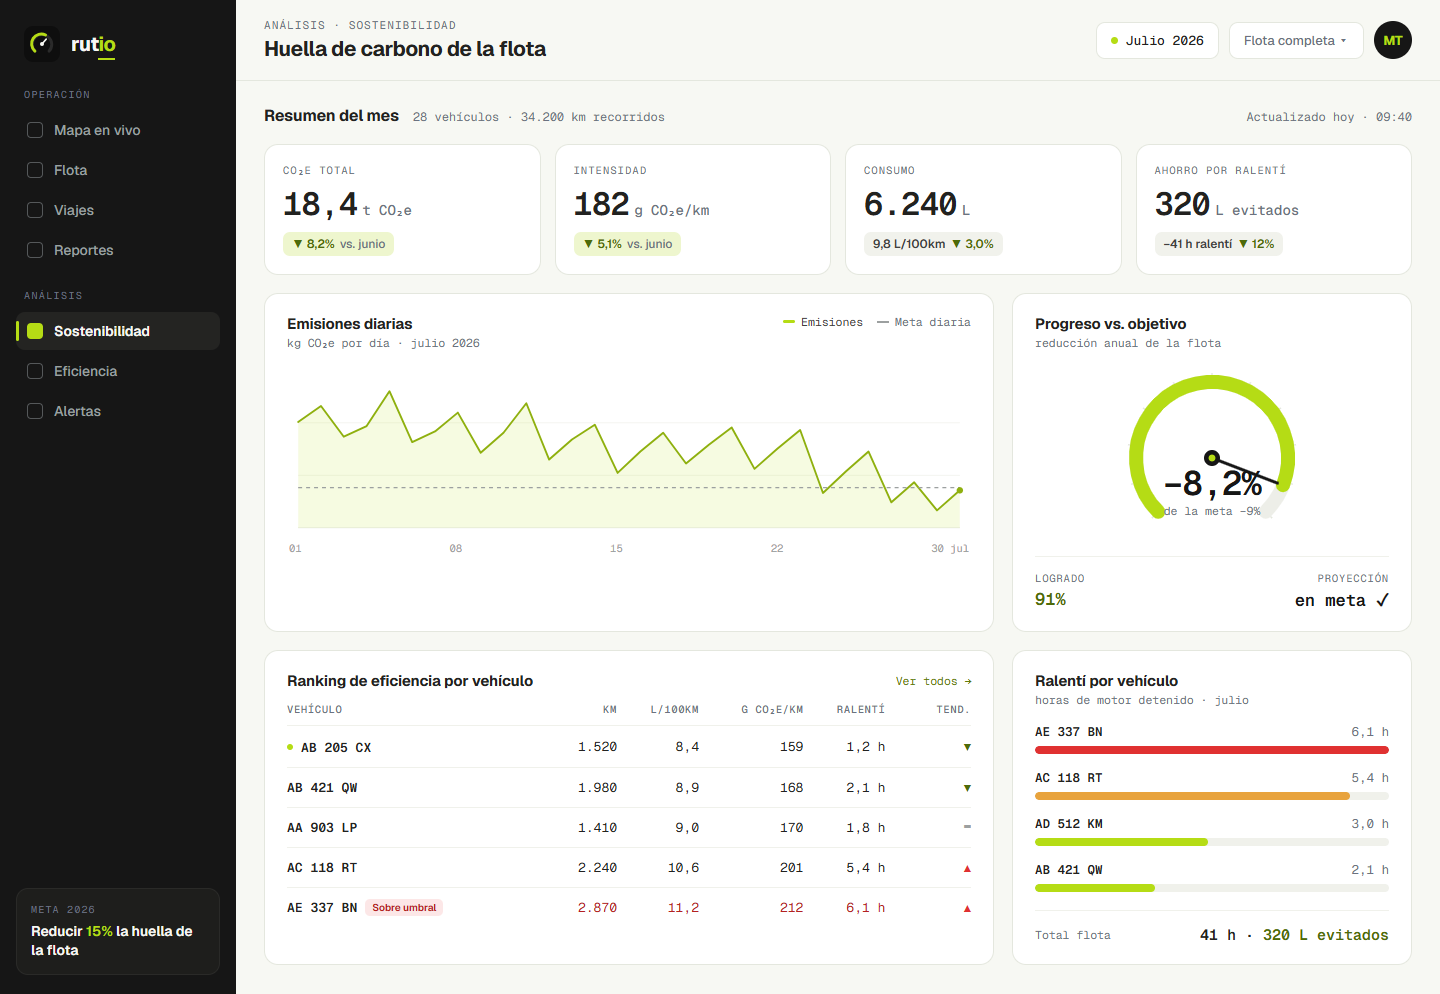Viewport: 1440px width, 994px height.
Task: Click the Alertas sidebar icon
Action: [35, 411]
